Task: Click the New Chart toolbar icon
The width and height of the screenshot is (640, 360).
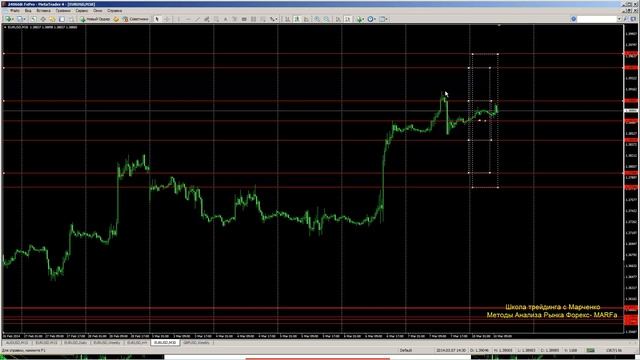Action: [x=9, y=19]
